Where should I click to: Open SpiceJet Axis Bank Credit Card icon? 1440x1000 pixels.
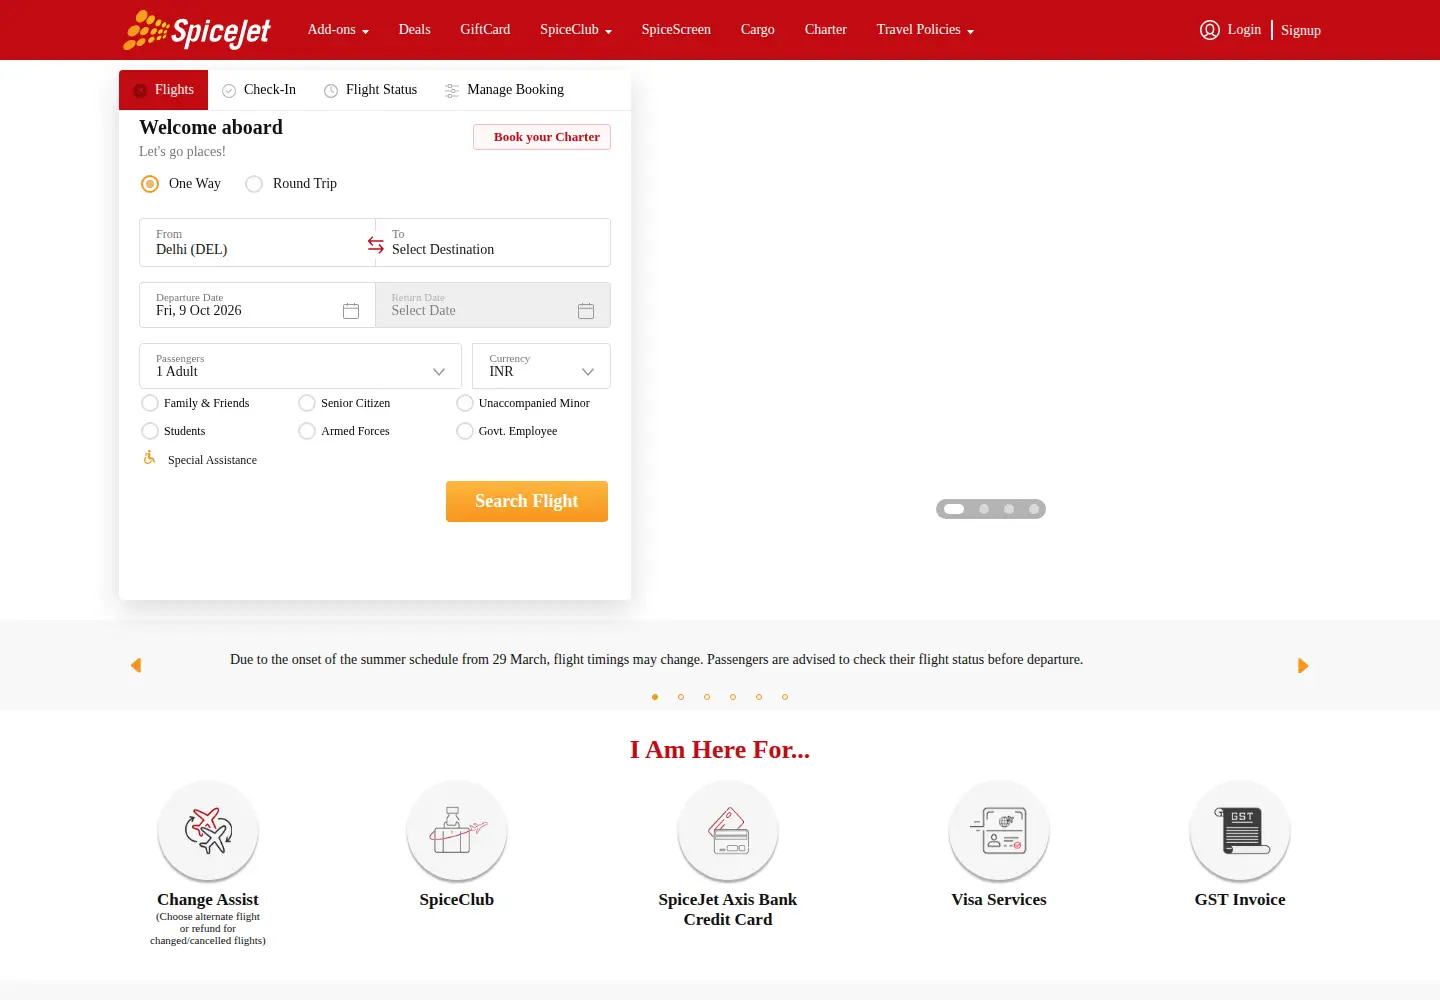point(728,831)
